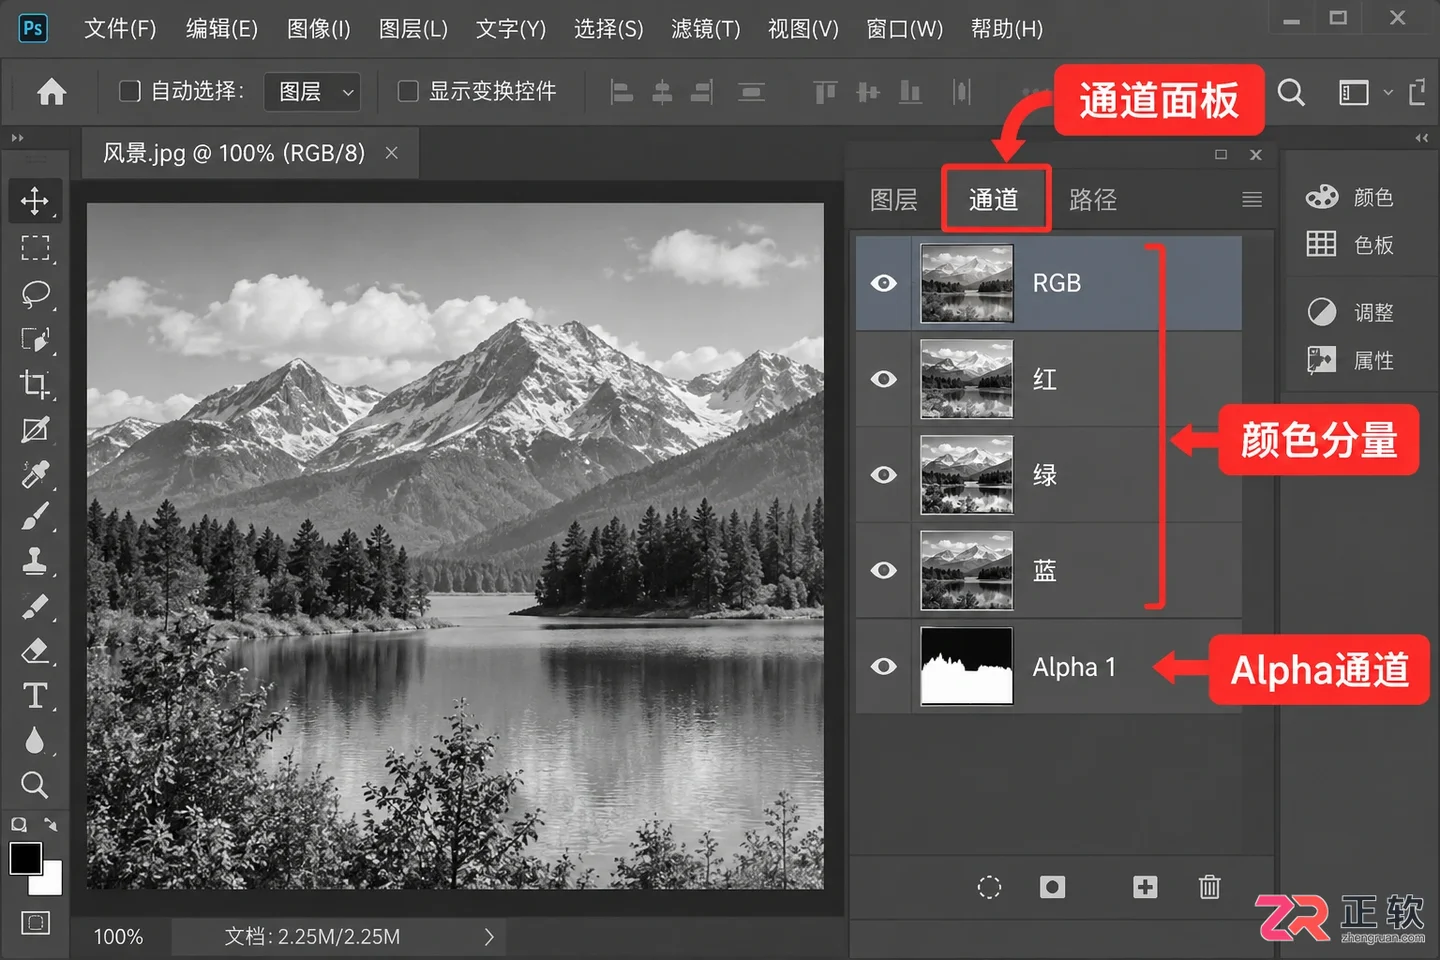Click the 100% zoom level field
This screenshot has width=1440, height=960.
pos(119,937)
